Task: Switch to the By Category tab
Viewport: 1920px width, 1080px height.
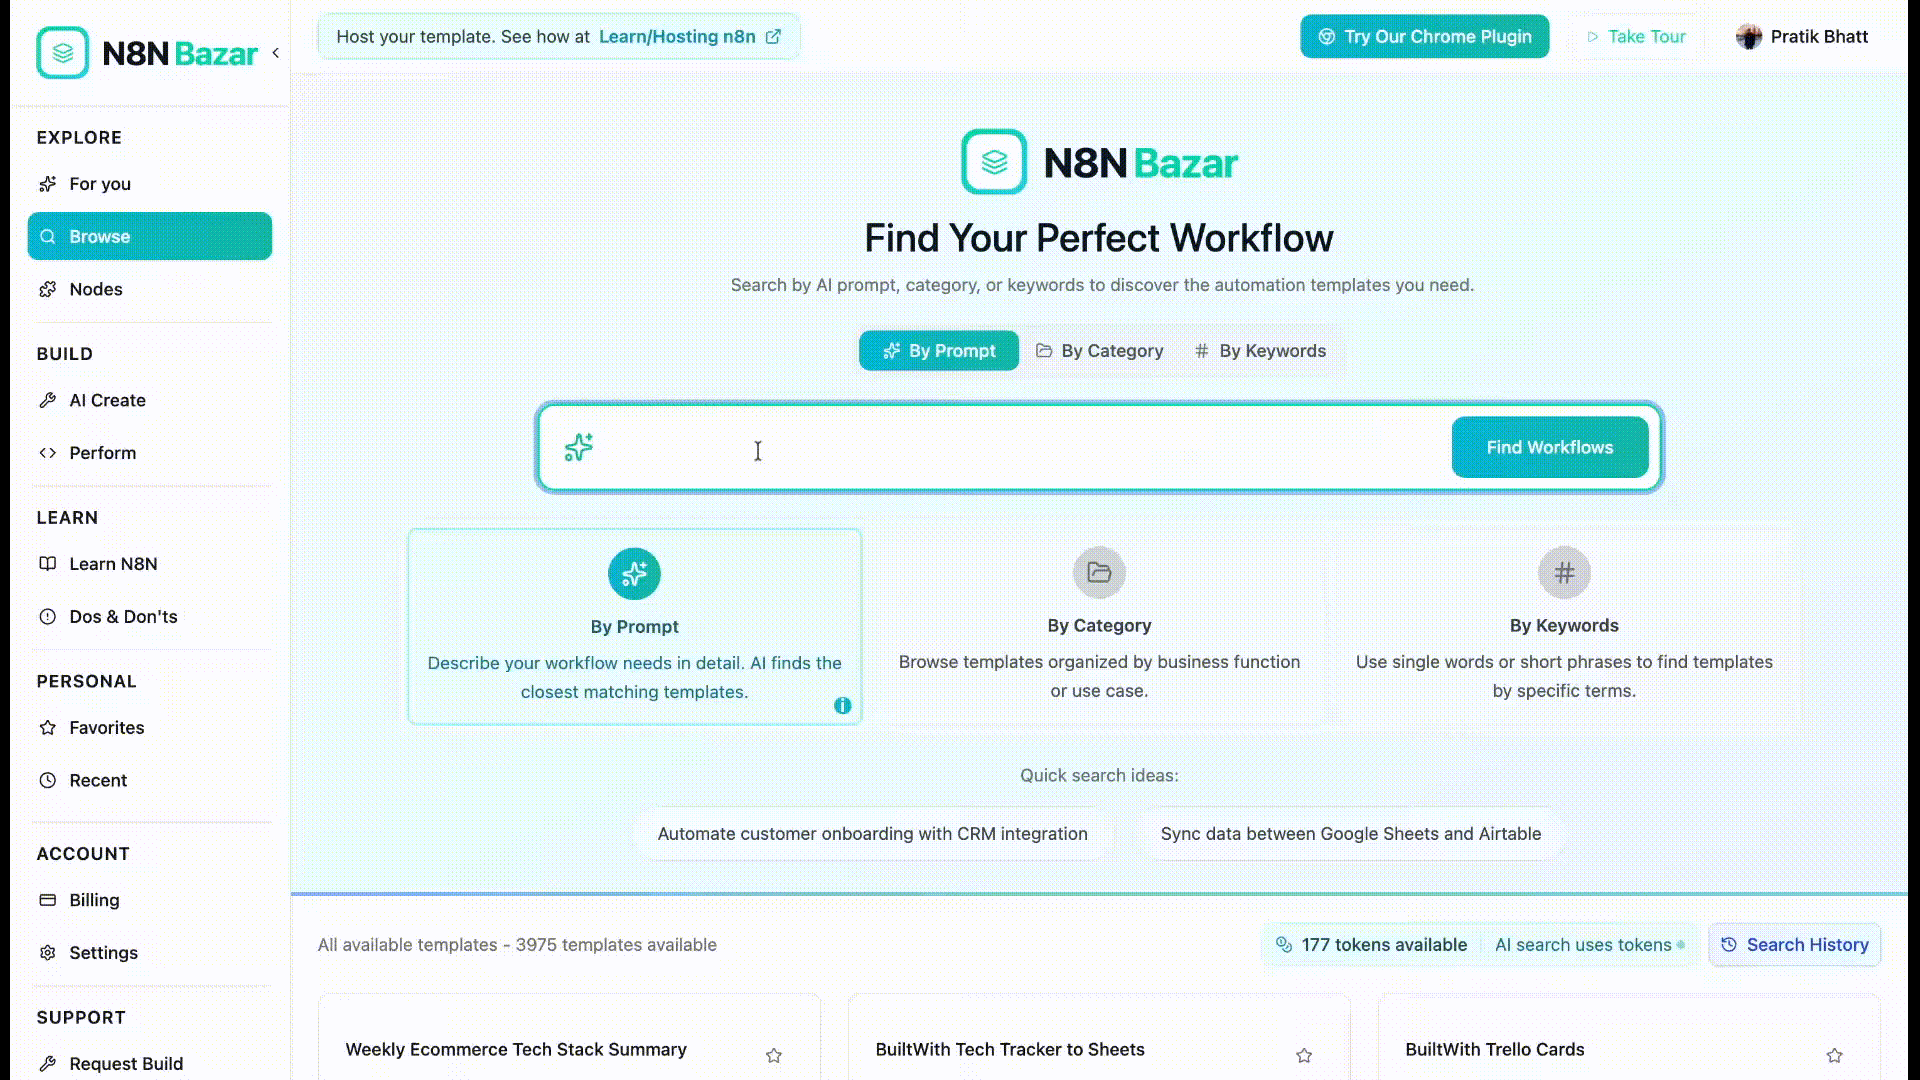Action: pyautogui.click(x=1099, y=351)
